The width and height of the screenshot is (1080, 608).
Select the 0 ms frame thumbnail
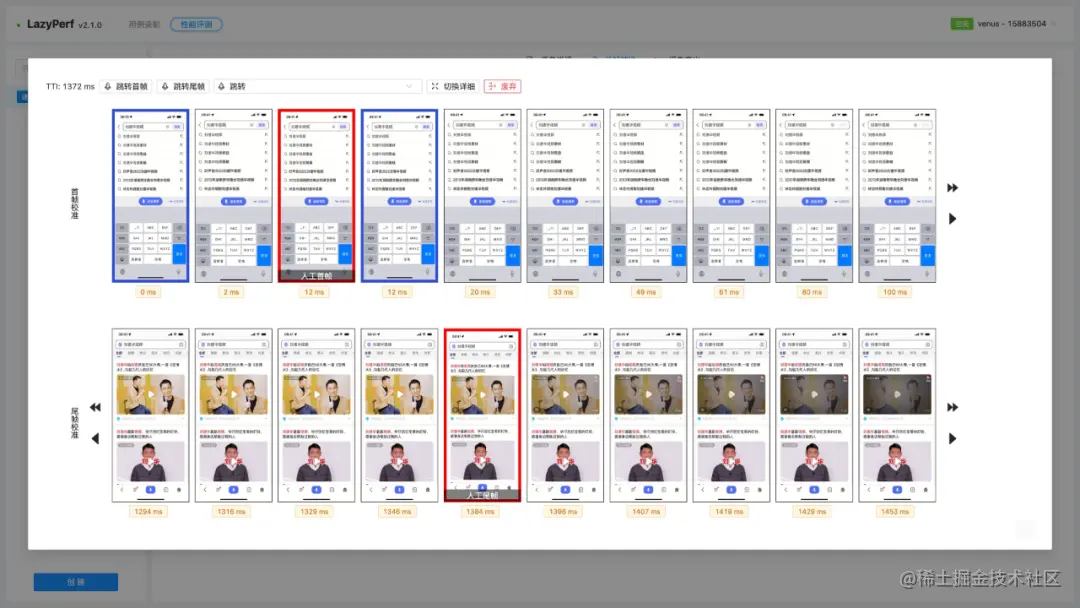coord(150,196)
